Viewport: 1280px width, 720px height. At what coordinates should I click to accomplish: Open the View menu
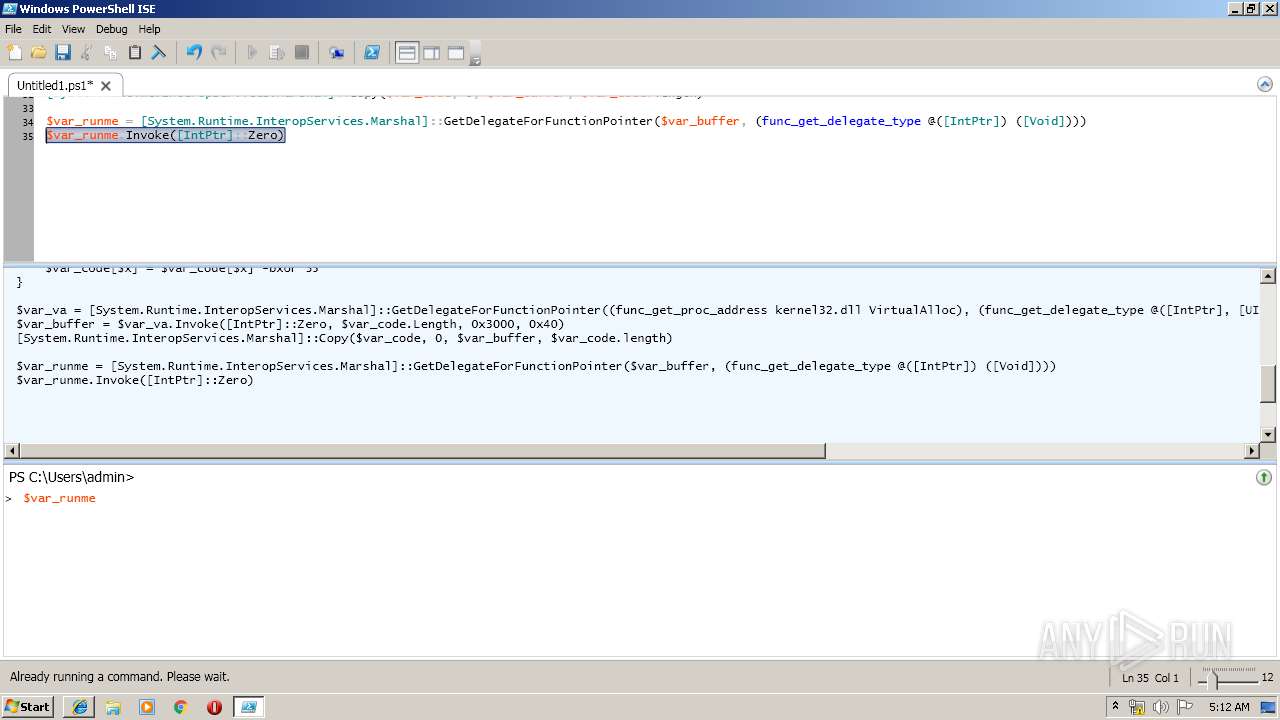(x=73, y=29)
